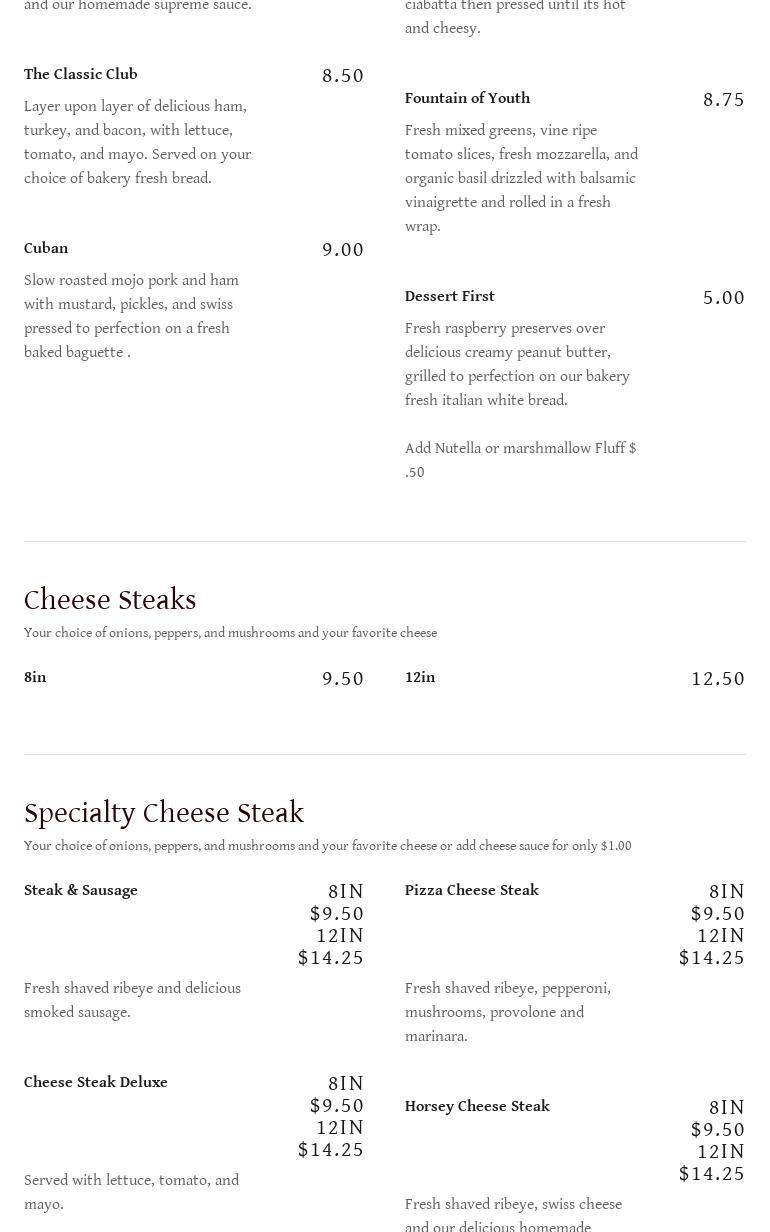Click the Cheese Steaks section heading

click(110, 600)
